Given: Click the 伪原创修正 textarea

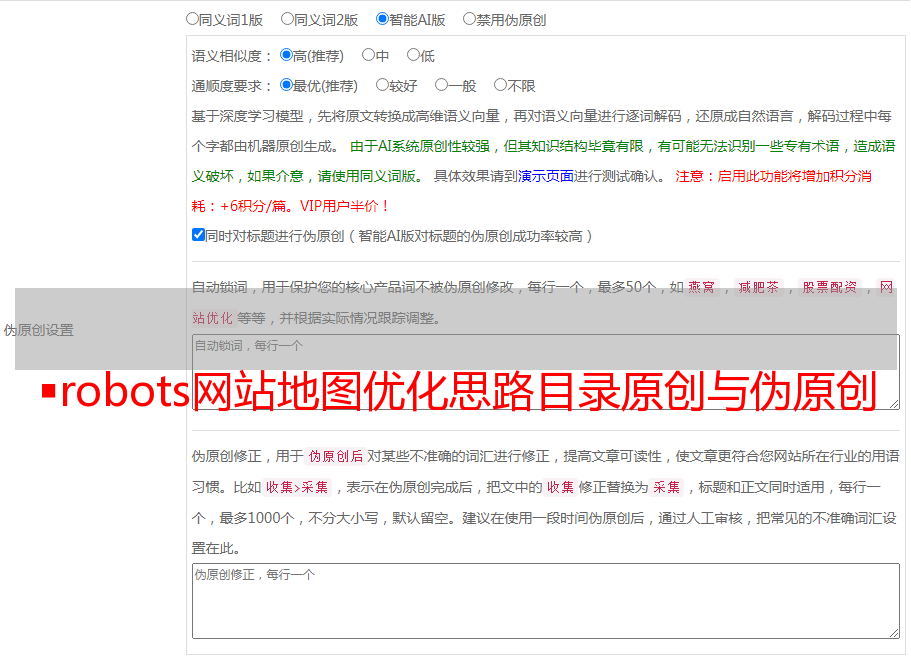Looking at the screenshot, I should point(546,601).
